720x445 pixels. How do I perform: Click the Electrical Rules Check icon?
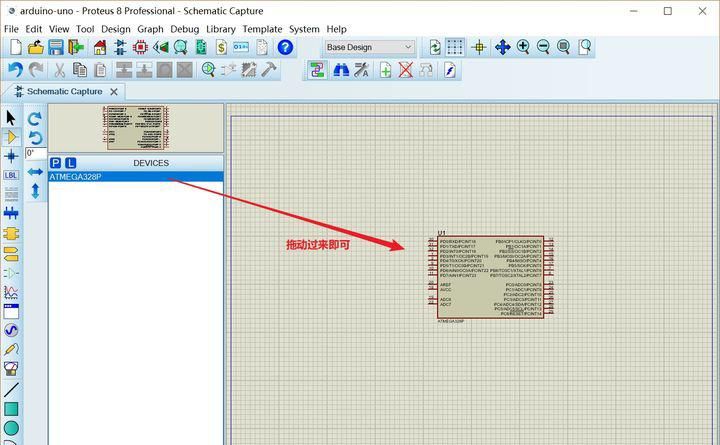450,70
